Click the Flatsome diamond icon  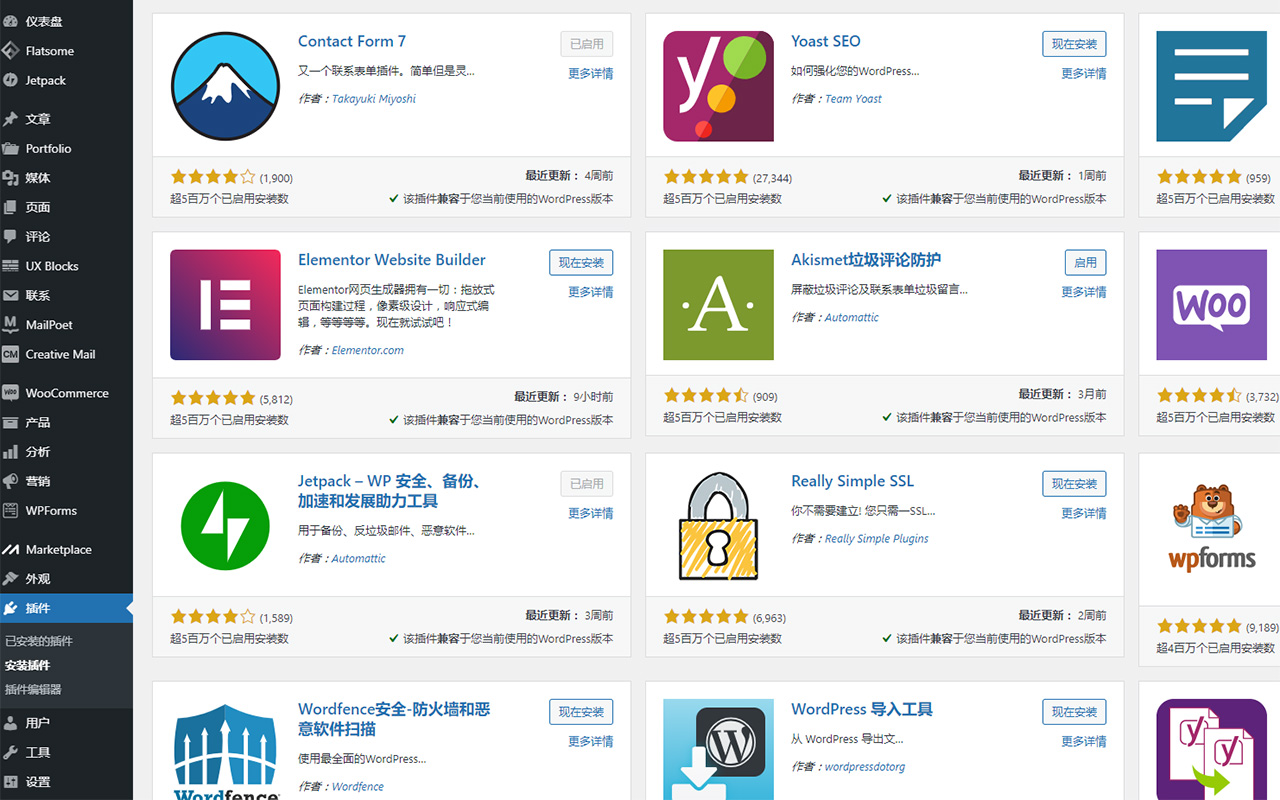(10, 51)
